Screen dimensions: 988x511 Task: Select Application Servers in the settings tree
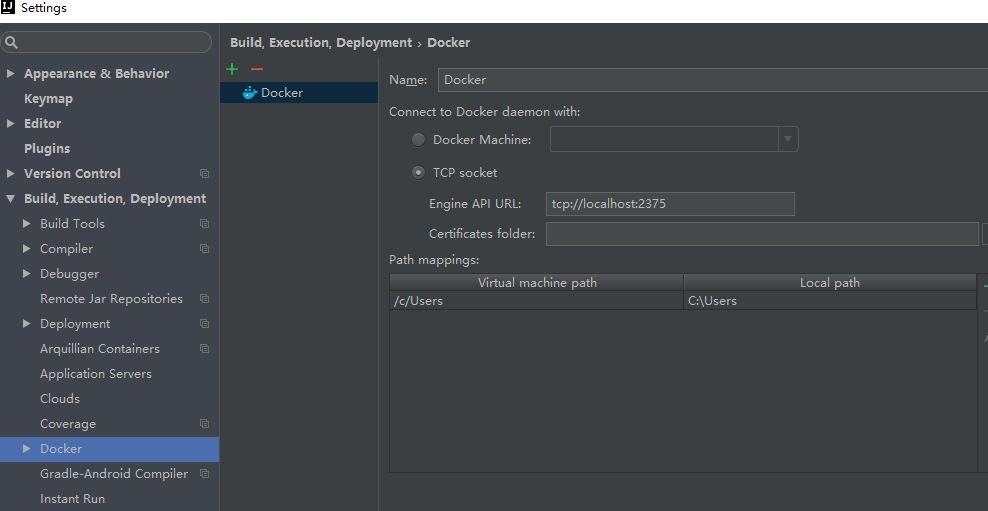(x=96, y=374)
